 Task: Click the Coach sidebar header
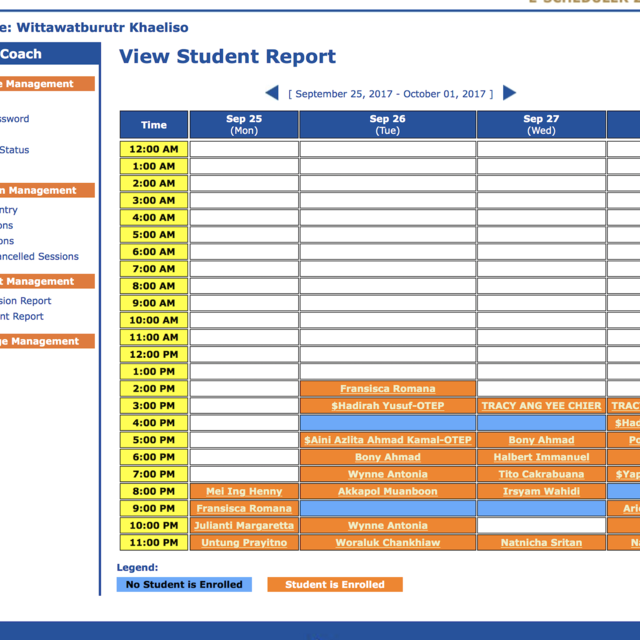50,54
